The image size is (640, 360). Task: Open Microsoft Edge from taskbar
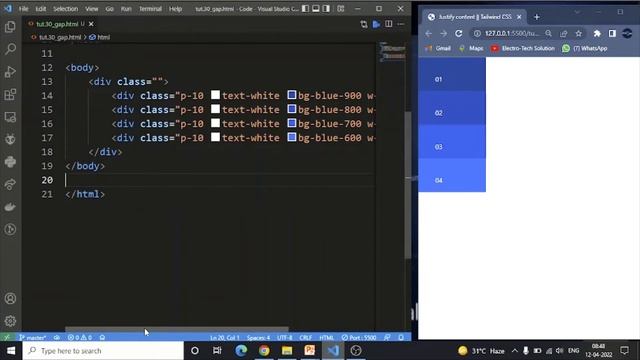point(241,351)
